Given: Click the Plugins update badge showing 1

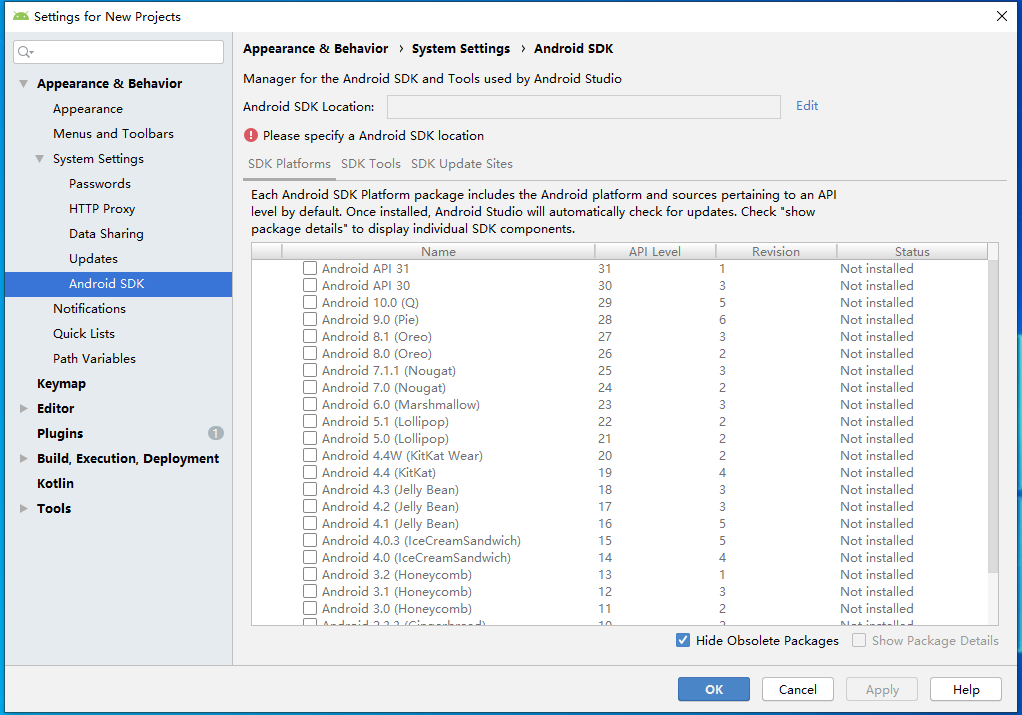Looking at the screenshot, I should tap(216, 433).
